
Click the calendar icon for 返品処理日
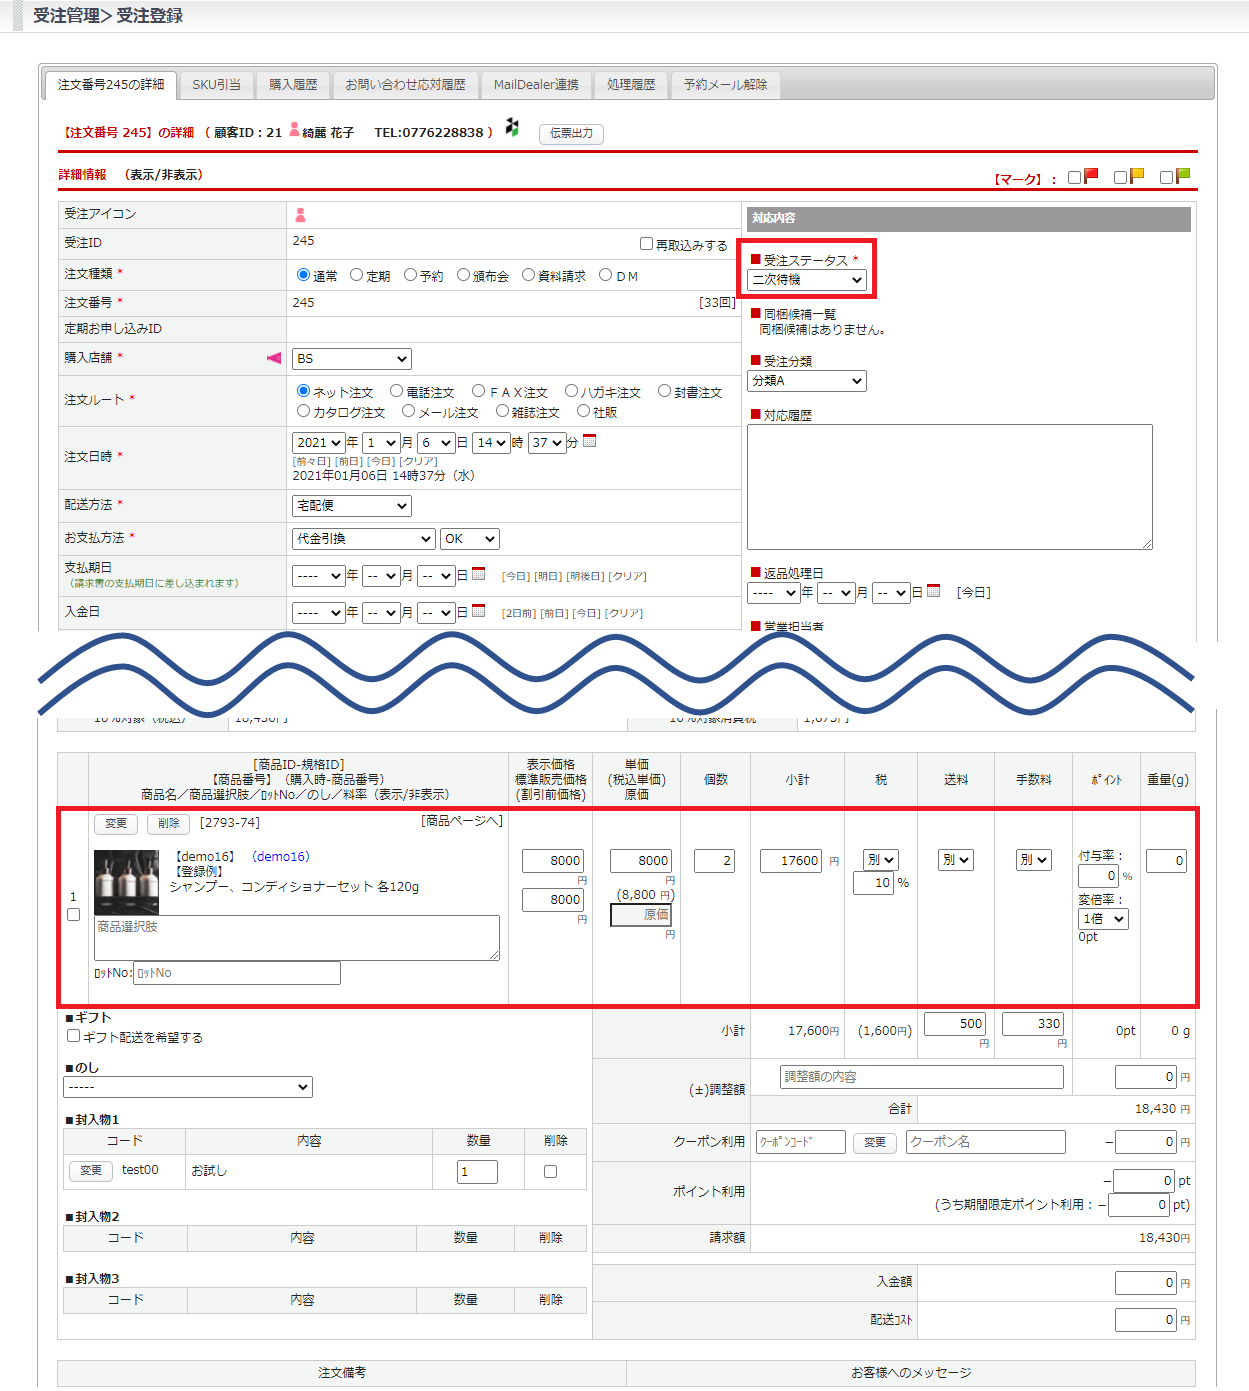point(934,591)
